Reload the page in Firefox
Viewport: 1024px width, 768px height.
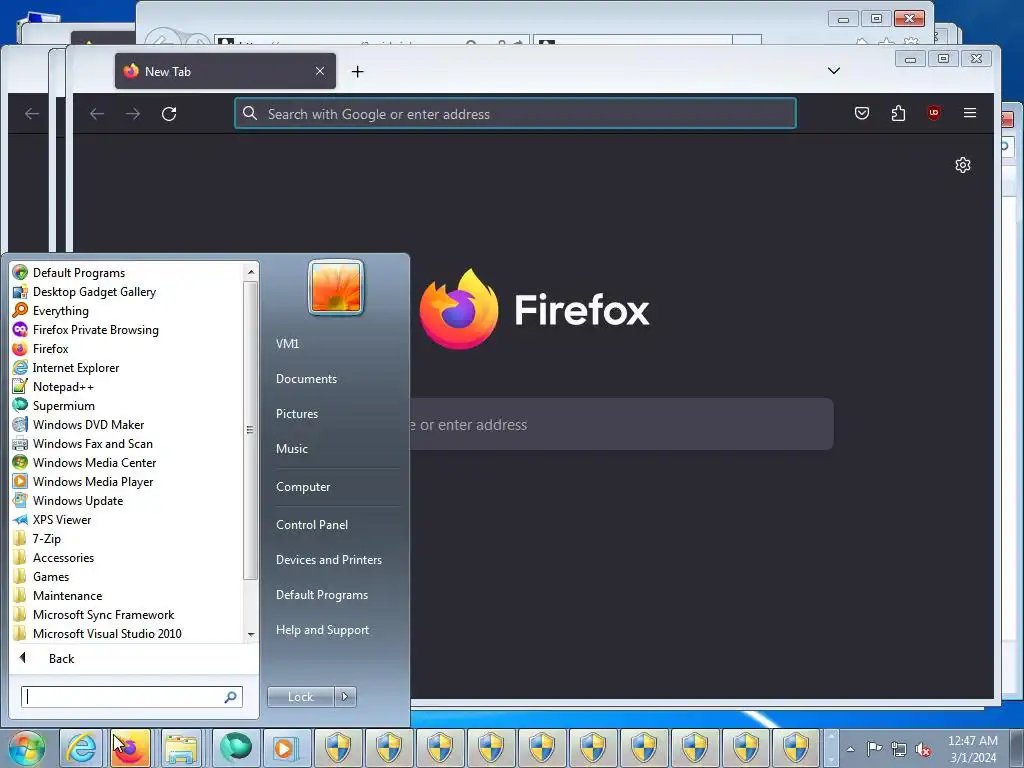(169, 114)
